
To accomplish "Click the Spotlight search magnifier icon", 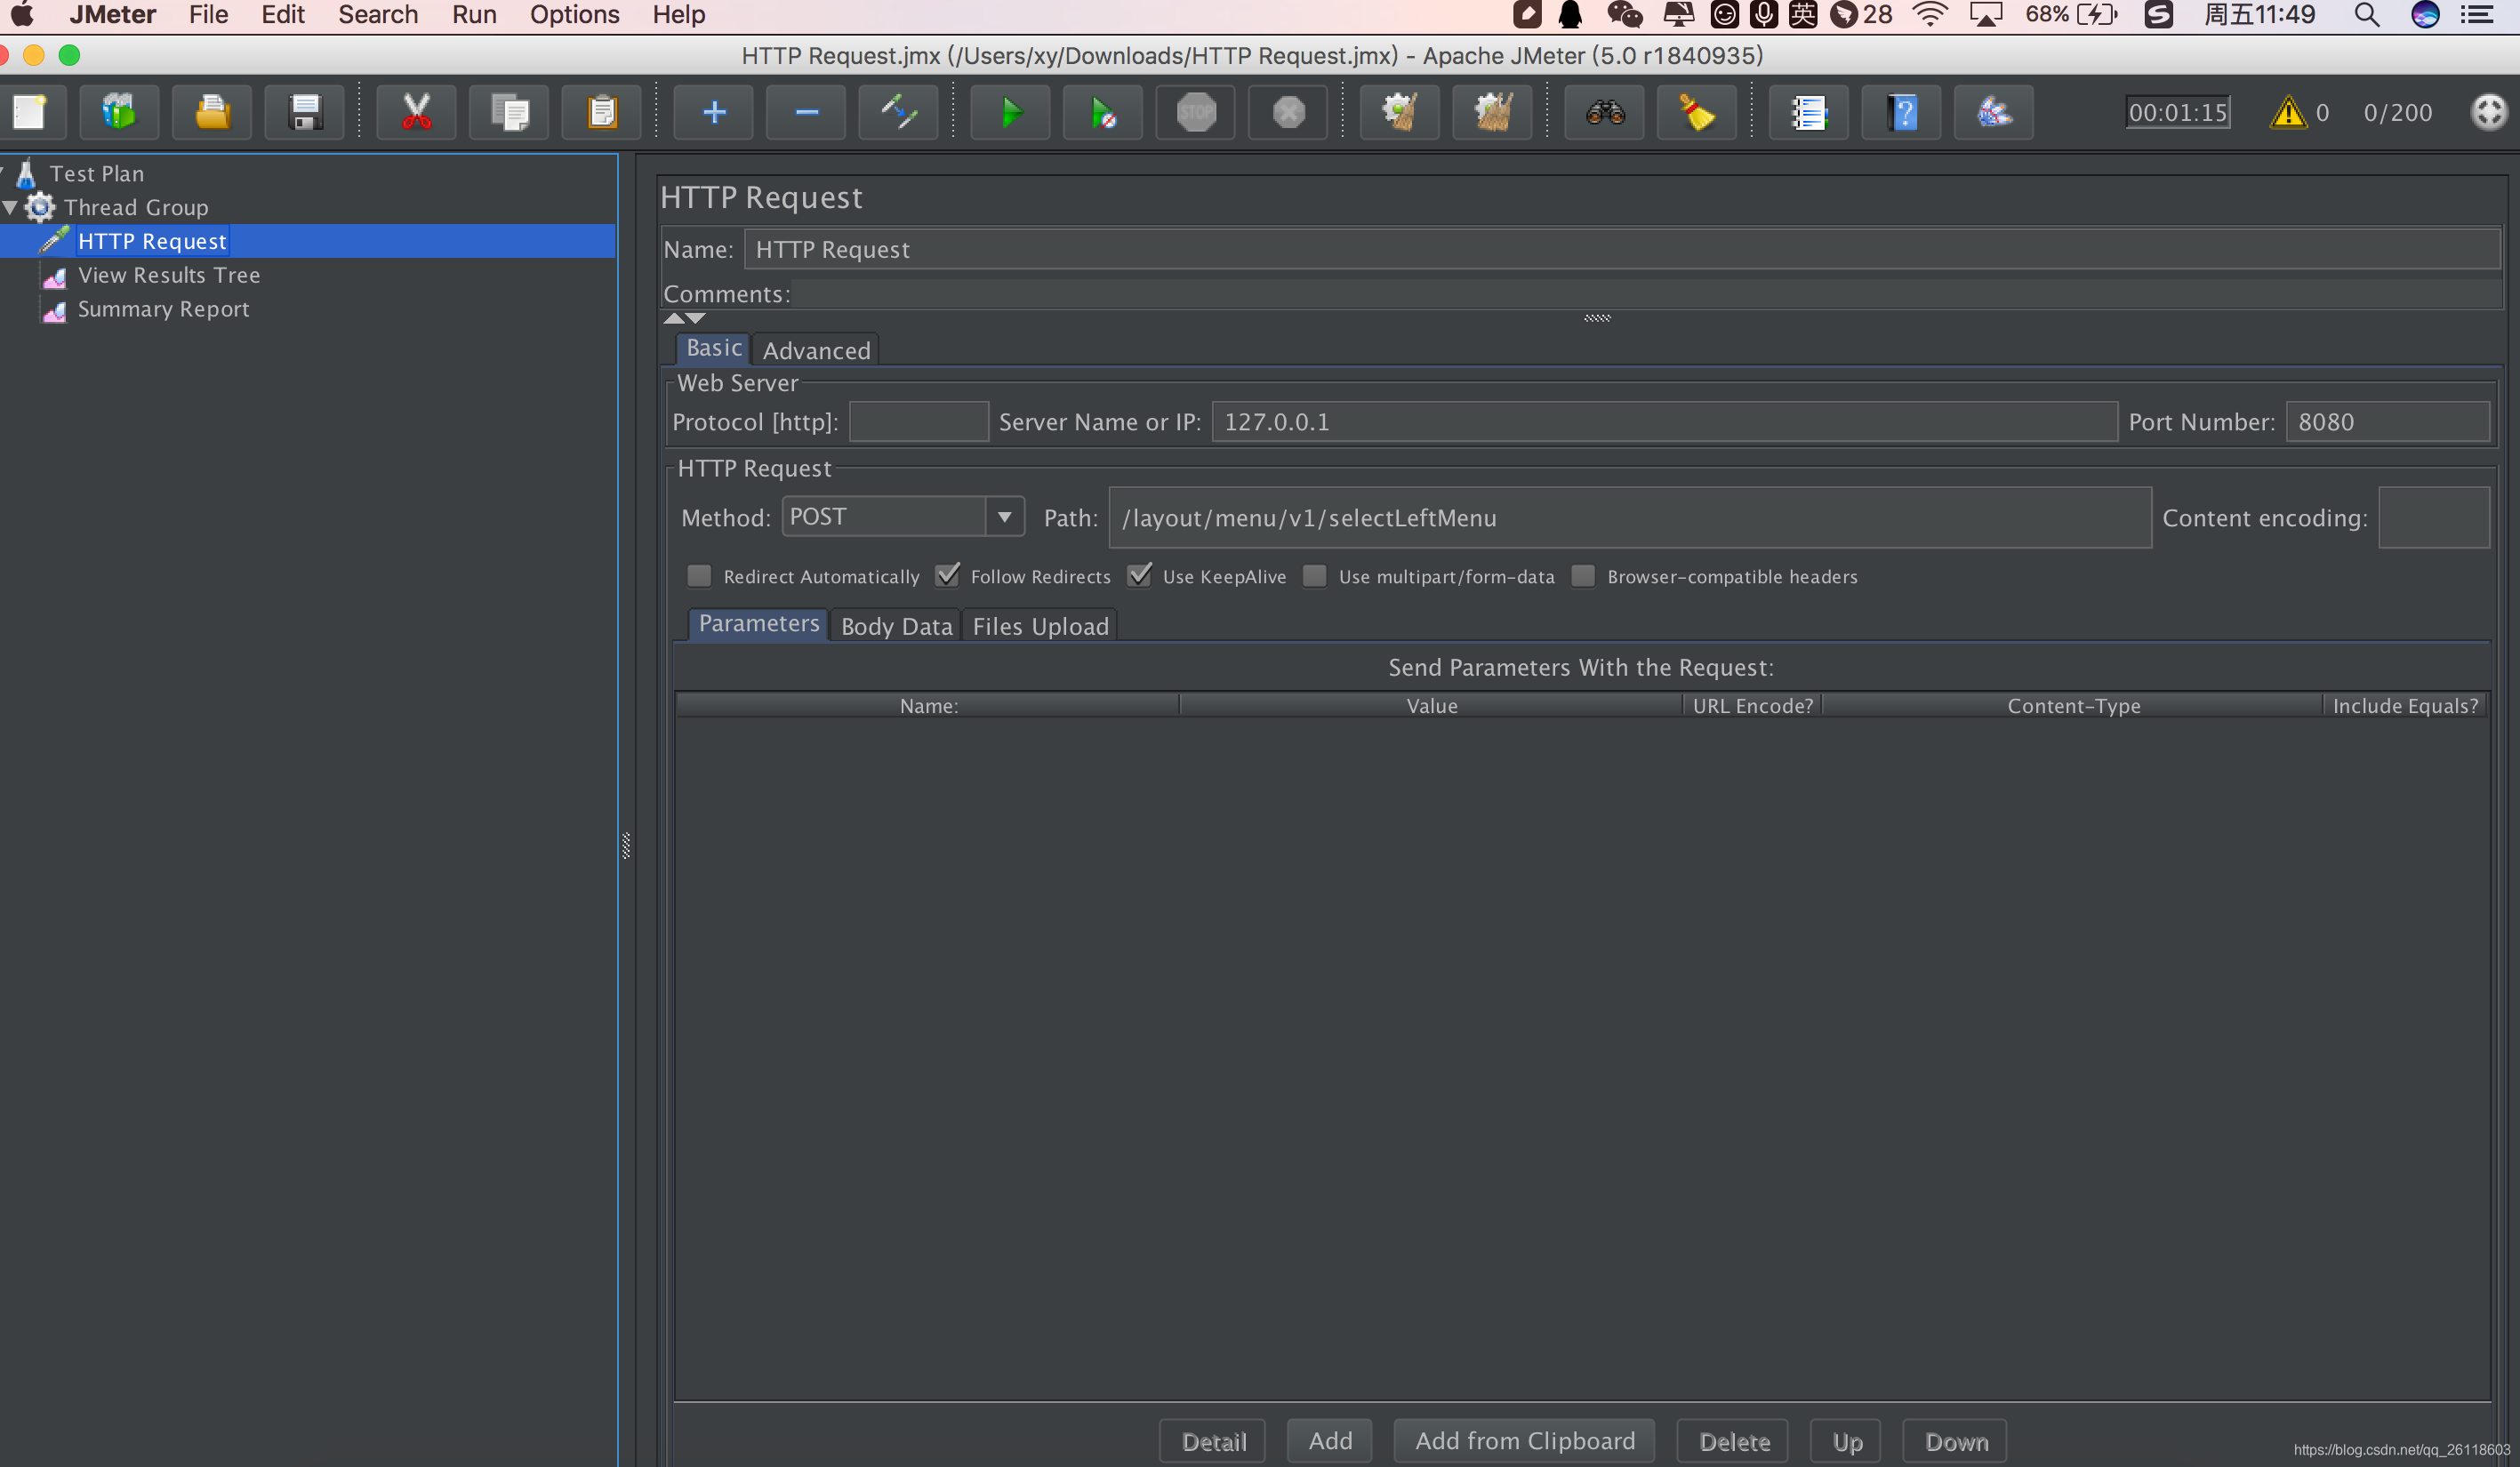I will [x=2366, y=14].
